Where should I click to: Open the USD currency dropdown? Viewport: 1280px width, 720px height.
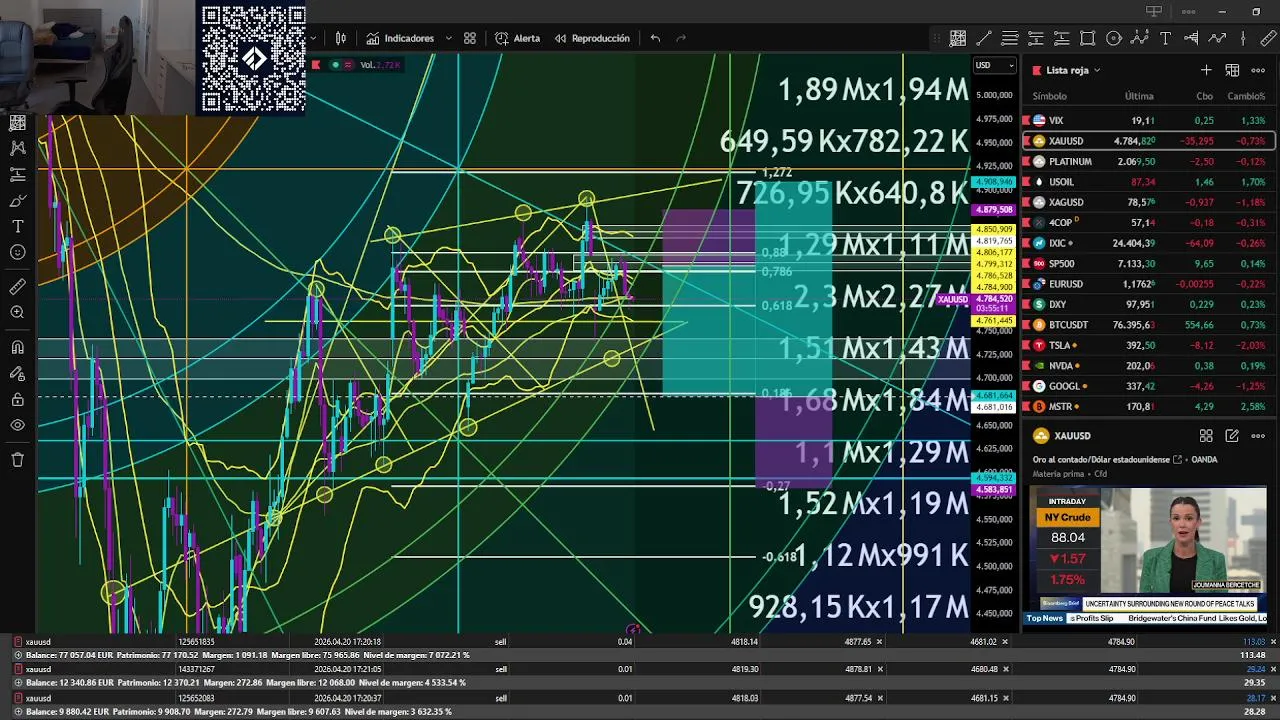(994, 65)
